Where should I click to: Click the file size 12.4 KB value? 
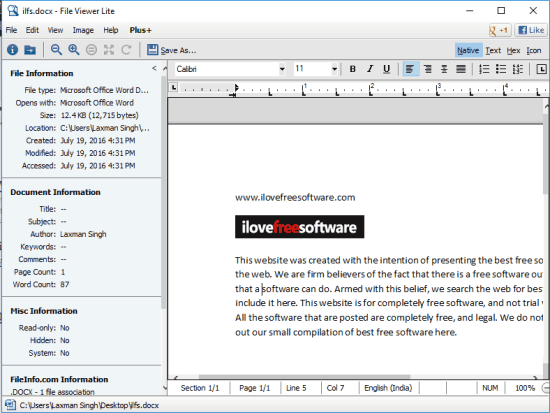[99, 115]
